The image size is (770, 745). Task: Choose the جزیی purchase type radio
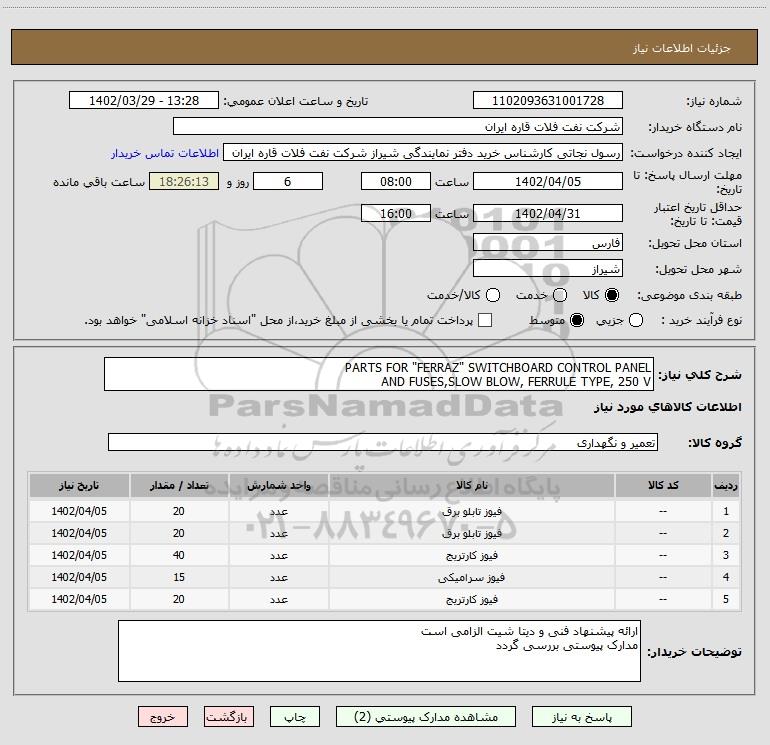pos(636,321)
